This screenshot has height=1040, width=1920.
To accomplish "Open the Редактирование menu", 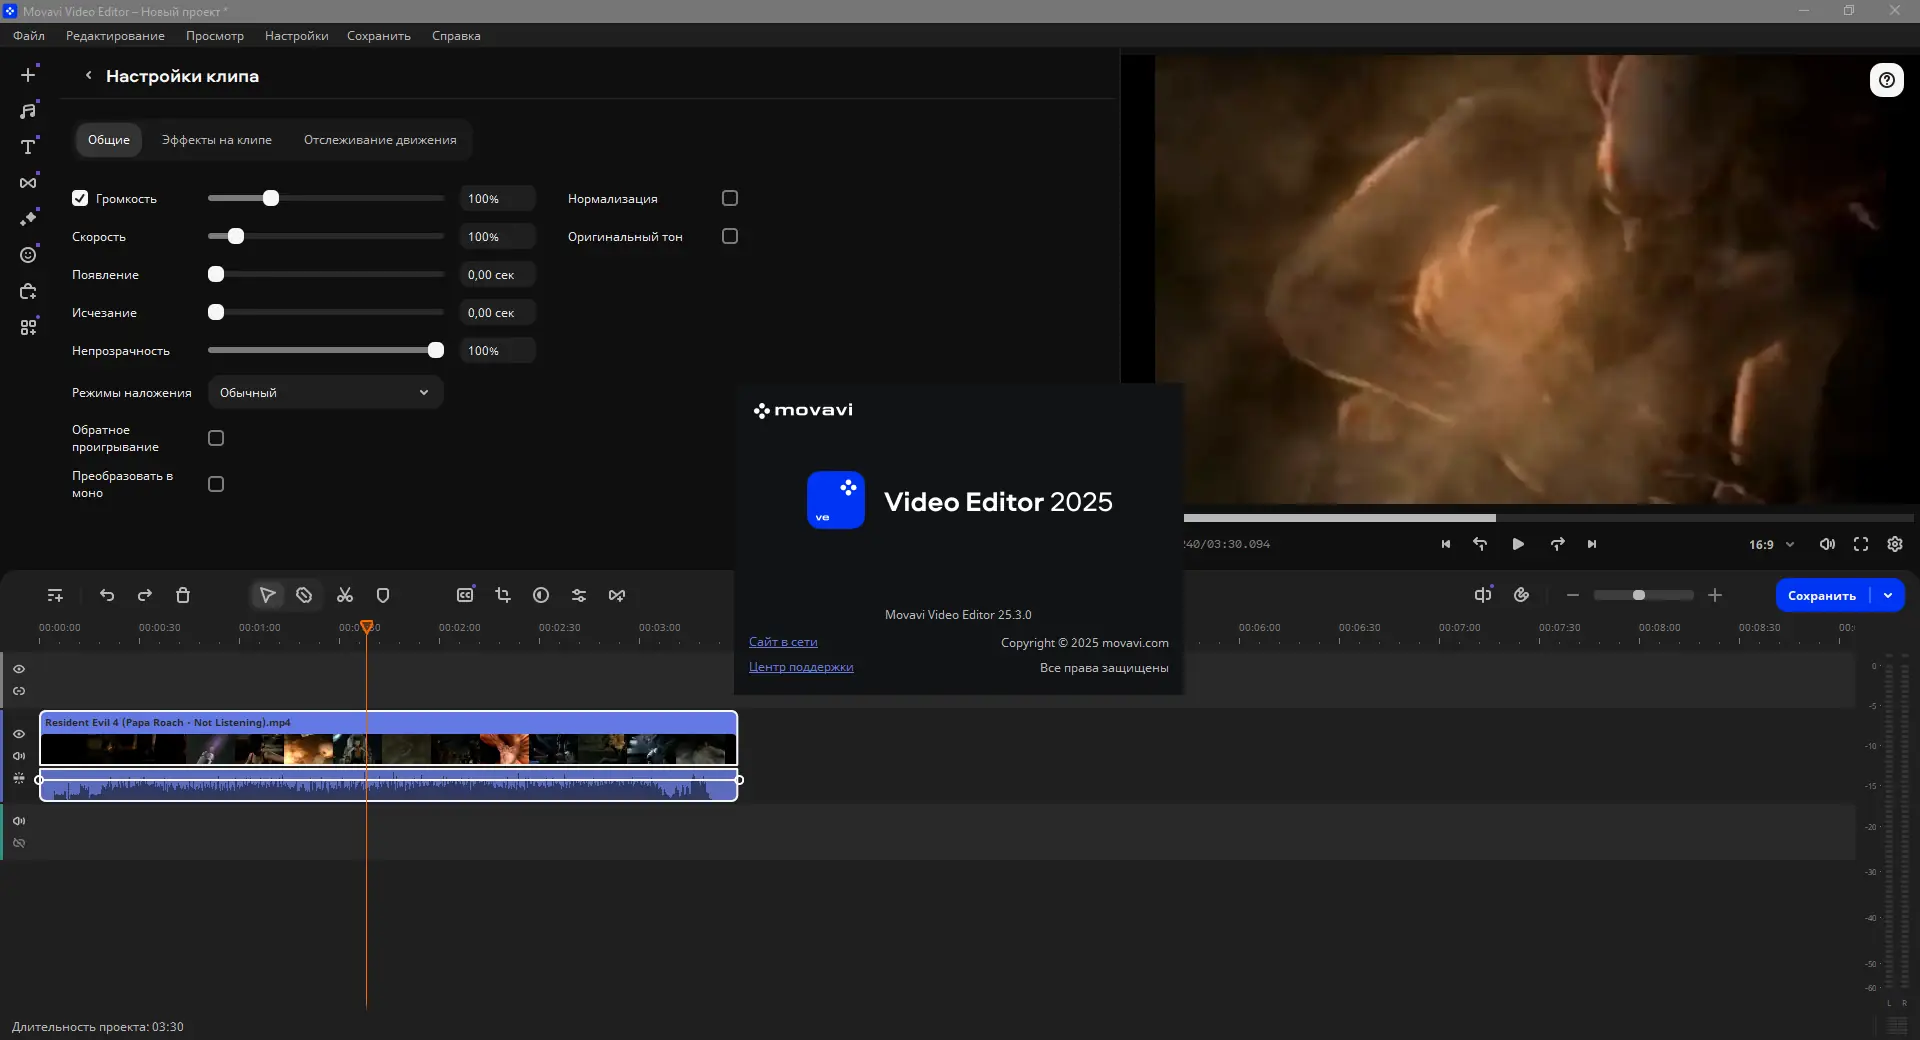I will 115,36.
